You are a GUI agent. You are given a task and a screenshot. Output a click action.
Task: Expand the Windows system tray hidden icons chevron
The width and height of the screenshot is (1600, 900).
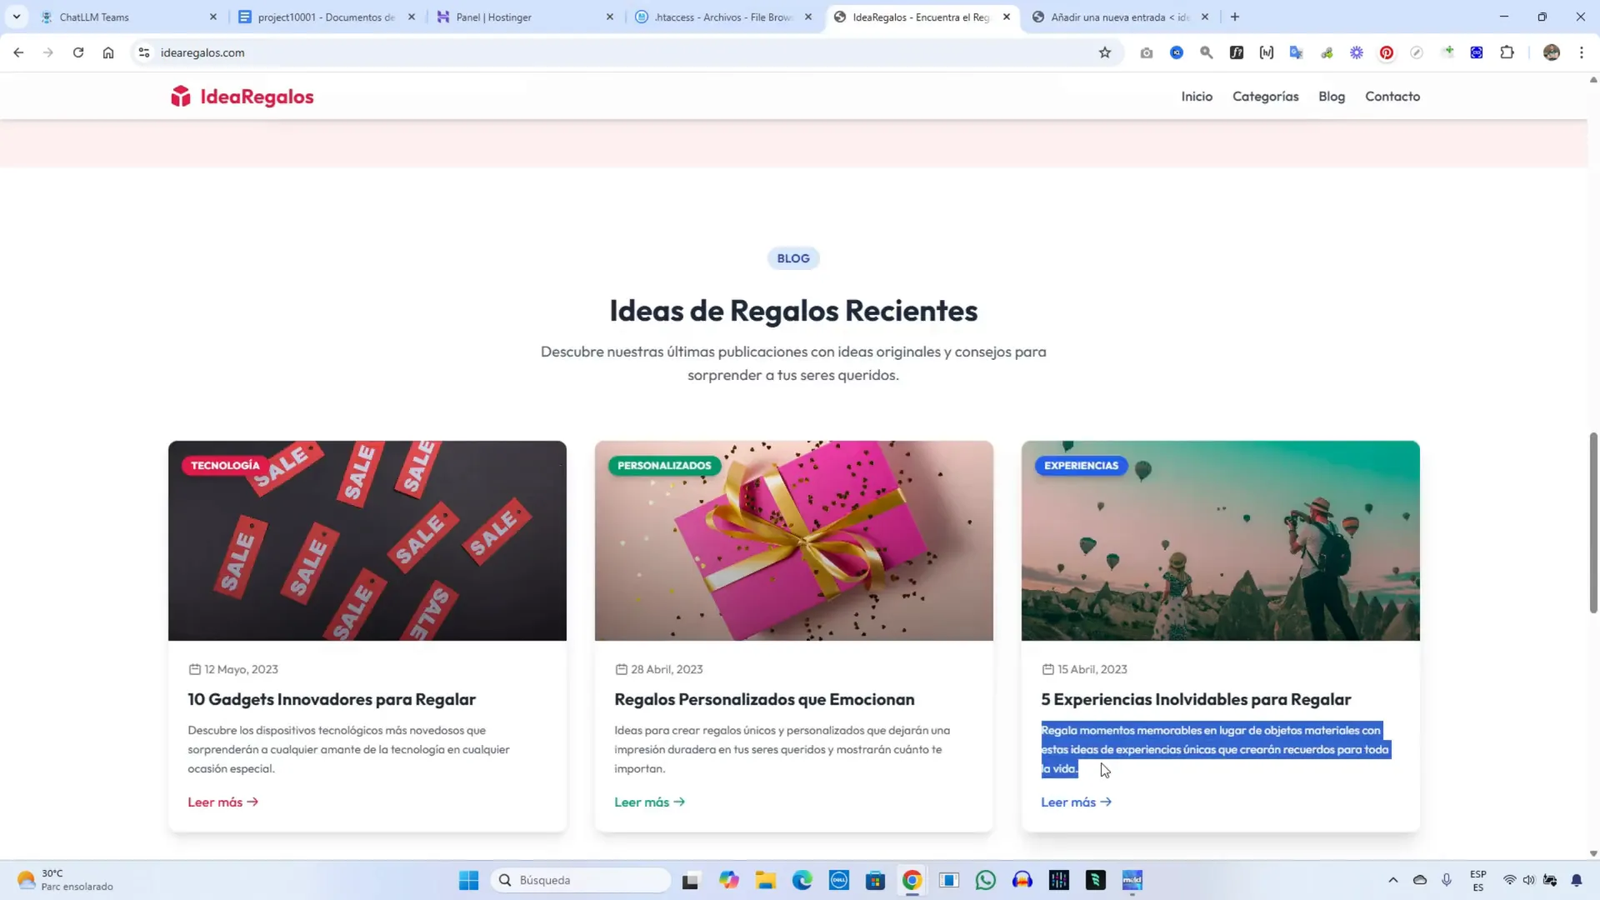(1392, 880)
